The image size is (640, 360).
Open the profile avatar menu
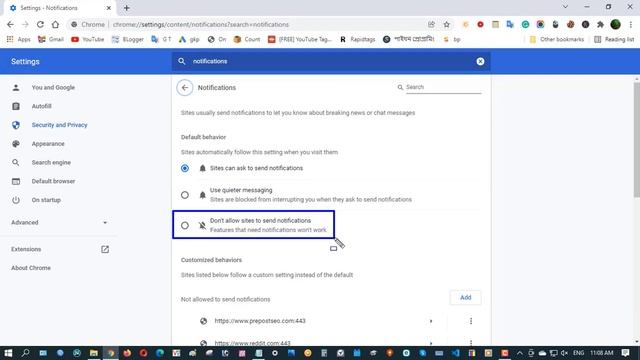tap(615, 24)
